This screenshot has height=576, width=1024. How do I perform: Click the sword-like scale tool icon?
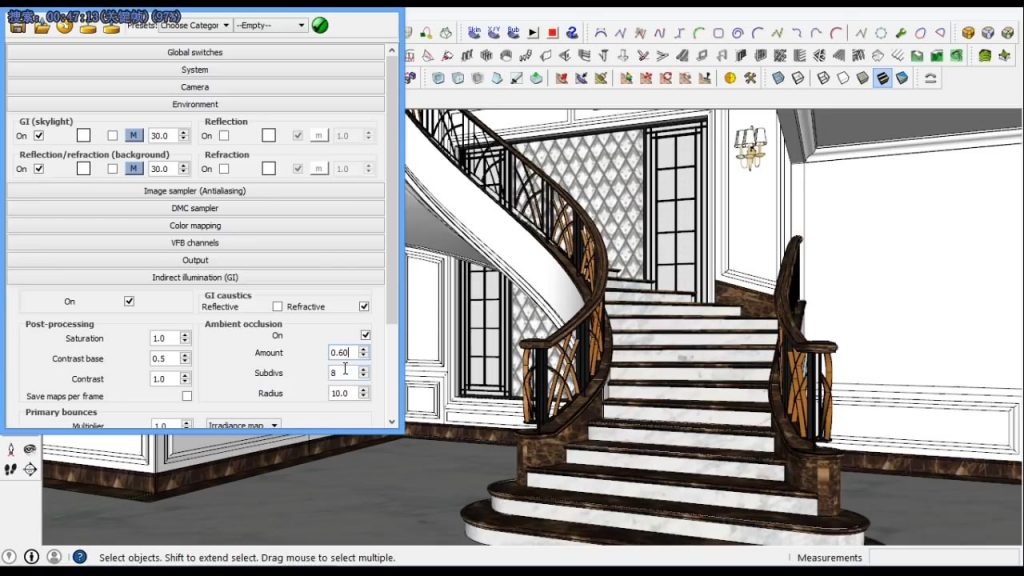click(x=517, y=78)
